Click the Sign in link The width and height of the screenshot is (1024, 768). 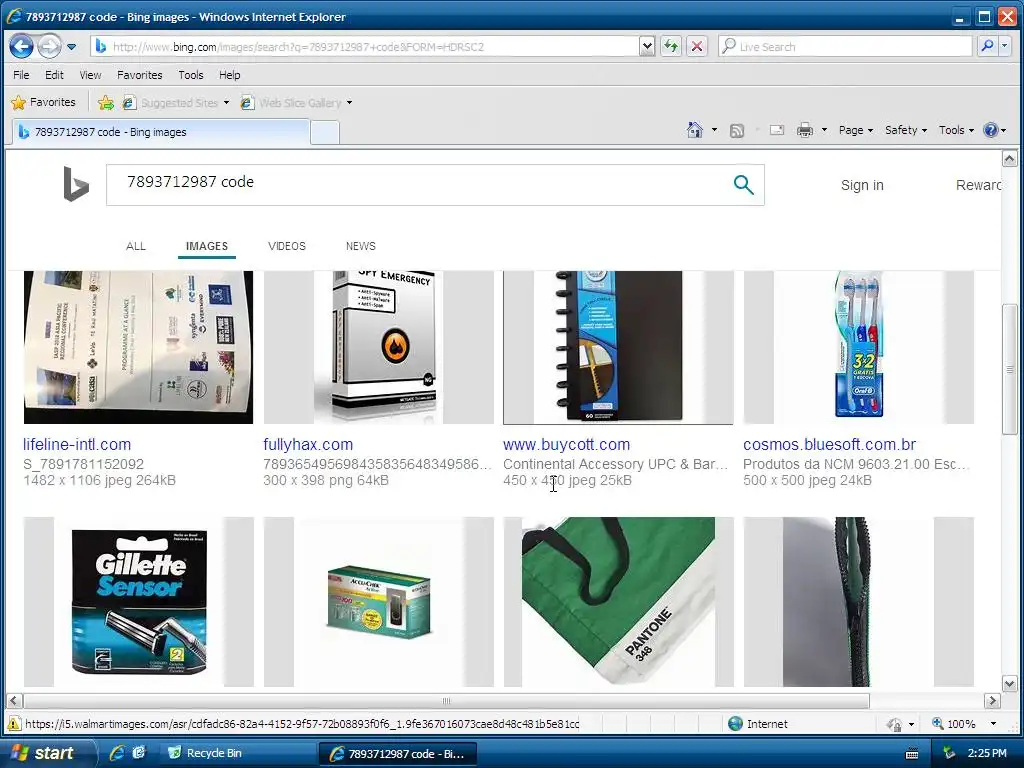(x=862, y=185)
